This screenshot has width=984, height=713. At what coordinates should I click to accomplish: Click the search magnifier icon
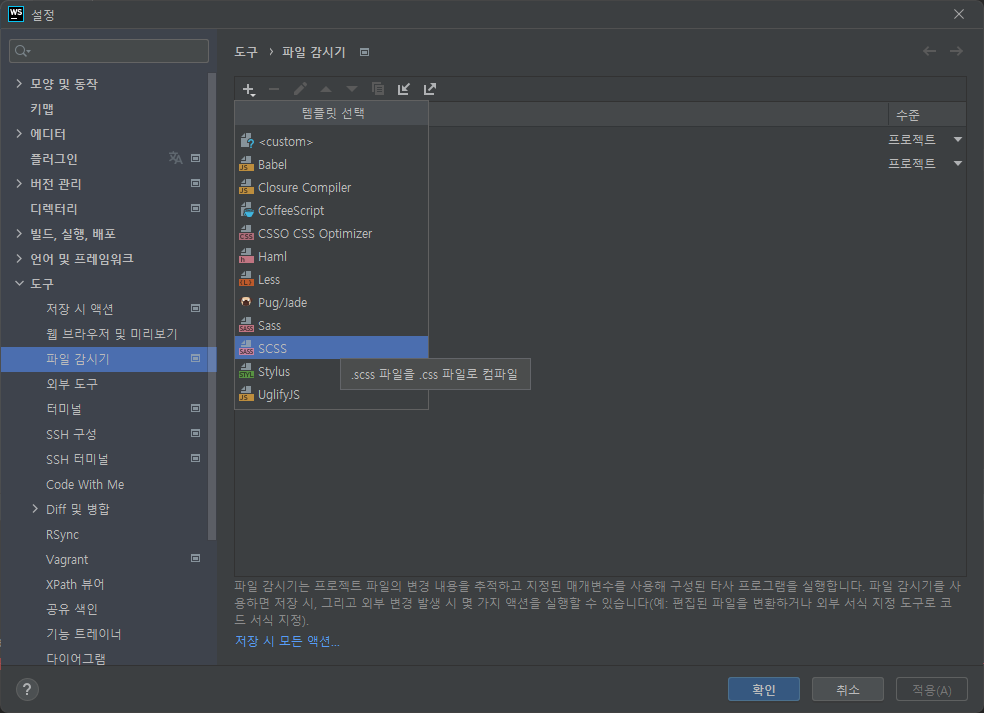click(x=21, y=51)
